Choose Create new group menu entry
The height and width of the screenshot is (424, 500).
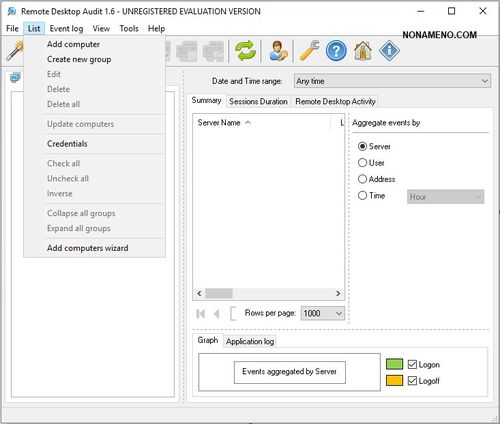click(x=95, y=59)
